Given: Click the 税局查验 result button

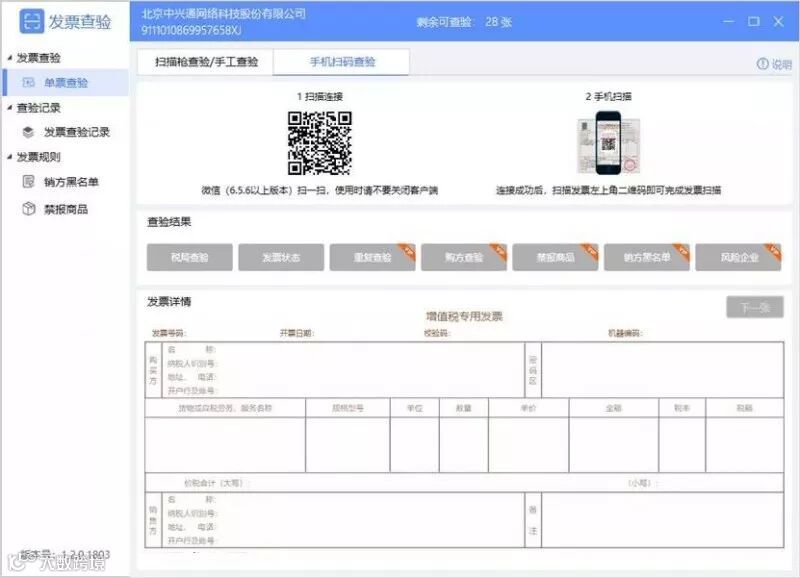Looking at the screenshot, I should coord(189,257).
